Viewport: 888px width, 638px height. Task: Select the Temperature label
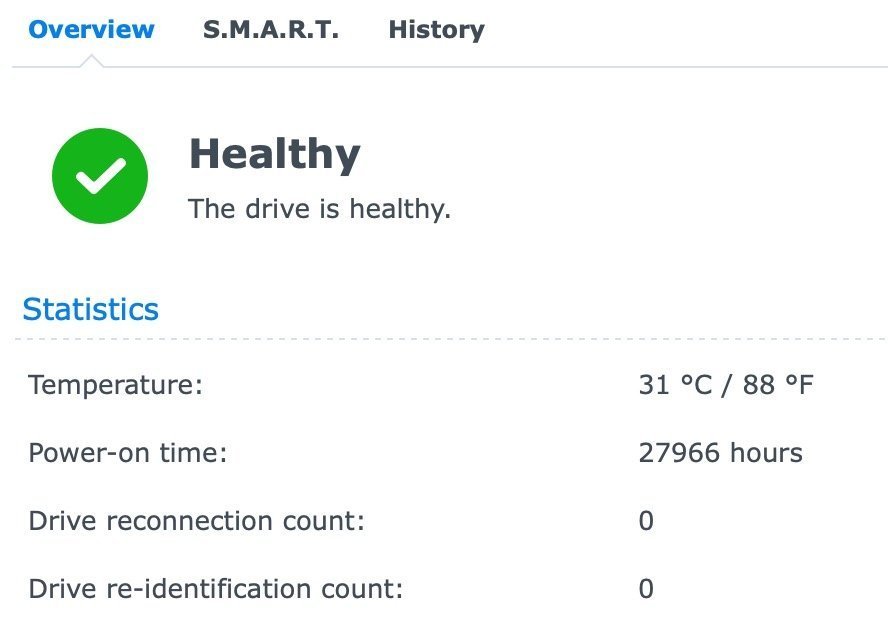point(115,385)
